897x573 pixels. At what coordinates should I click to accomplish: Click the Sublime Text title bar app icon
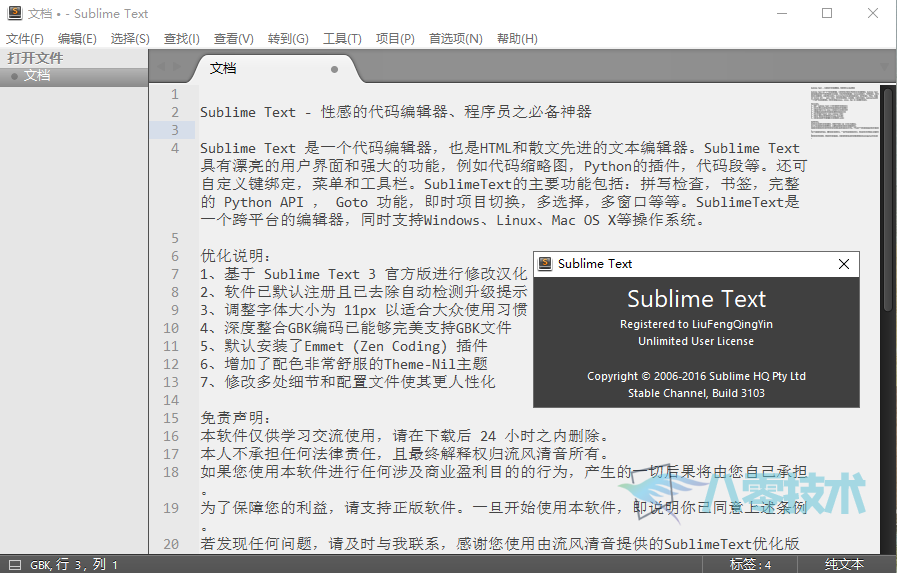[15, 13]
